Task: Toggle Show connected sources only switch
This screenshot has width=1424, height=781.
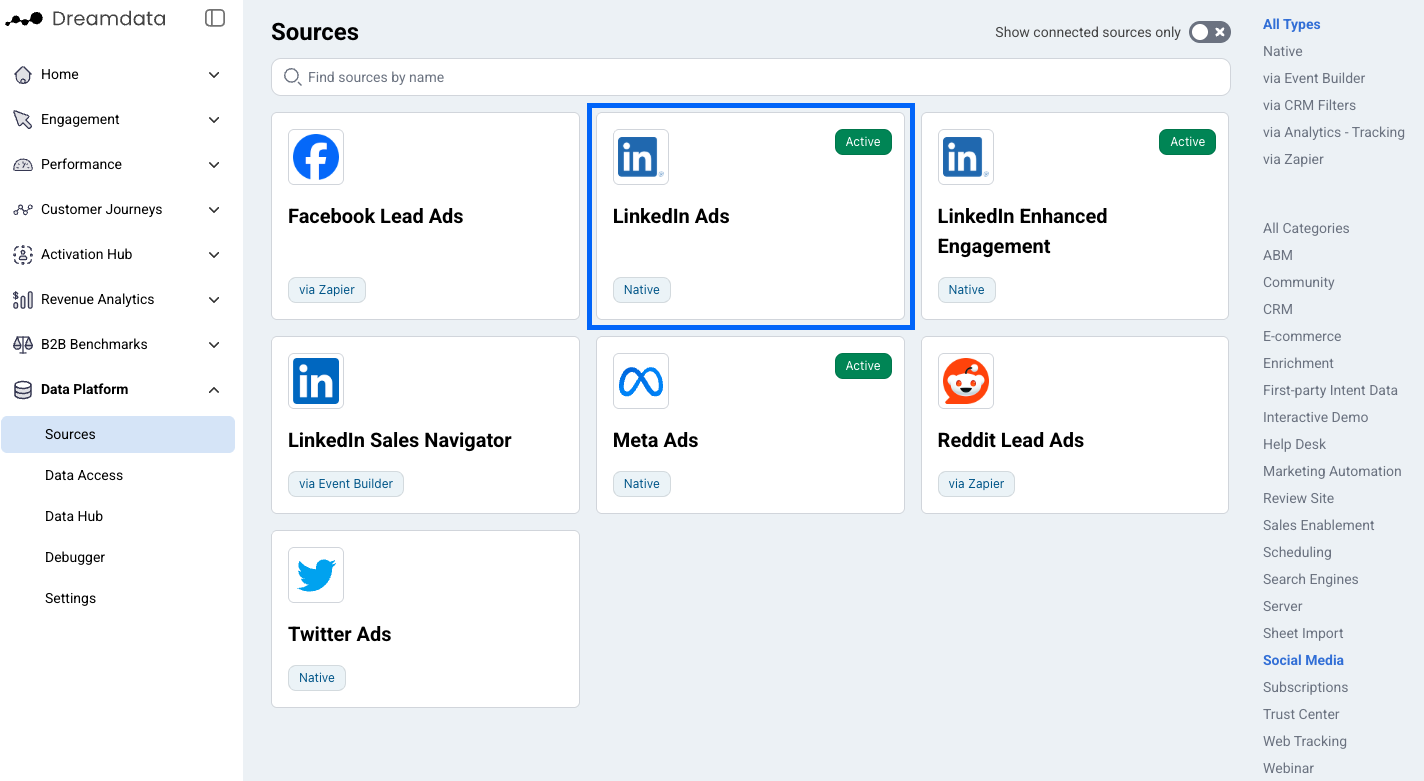Action: (x=1209, y=32)
